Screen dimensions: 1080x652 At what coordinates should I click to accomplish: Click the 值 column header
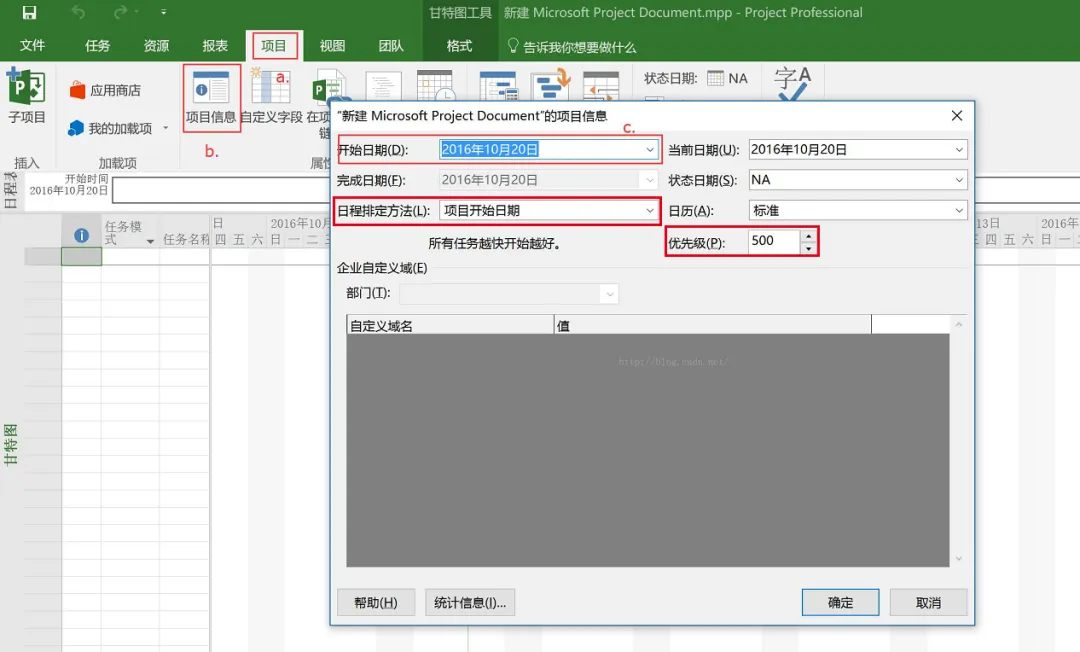pos(712,325)
